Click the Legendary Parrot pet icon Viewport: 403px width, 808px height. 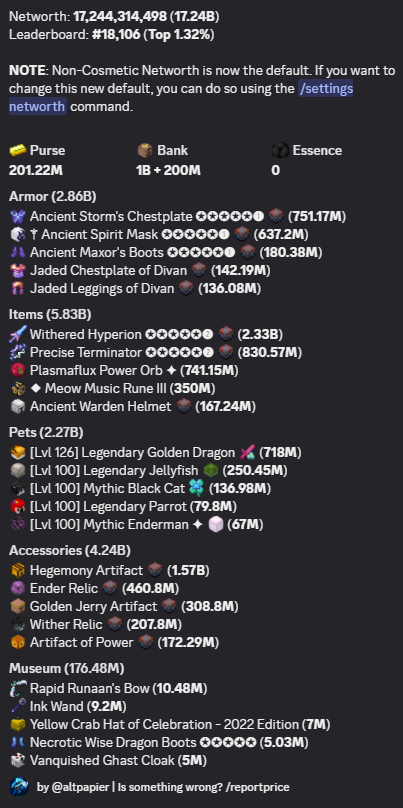18,507
